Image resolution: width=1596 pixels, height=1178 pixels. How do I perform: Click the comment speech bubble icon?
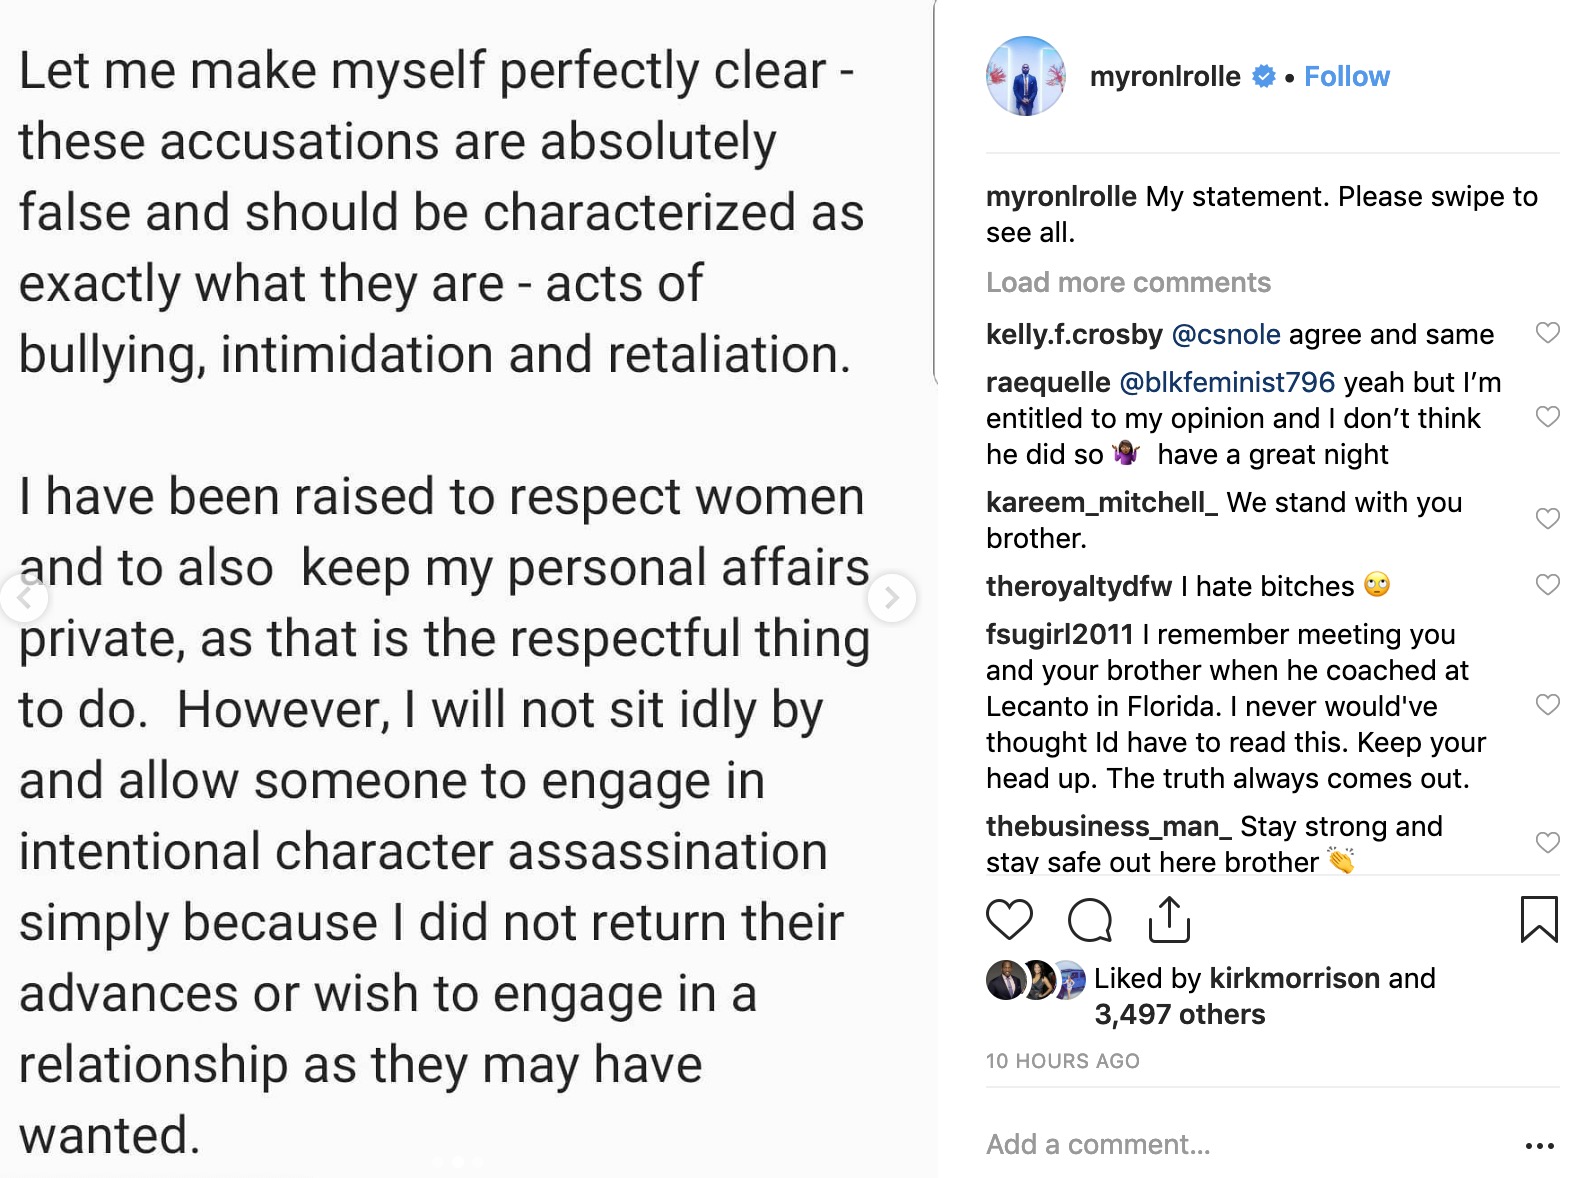tap(1089, 920)
